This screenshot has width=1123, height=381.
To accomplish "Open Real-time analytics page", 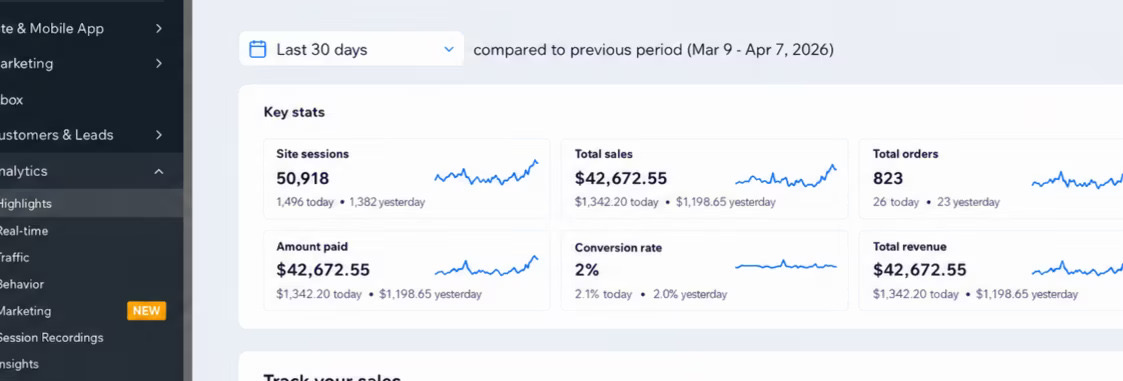I will (91, 231).
